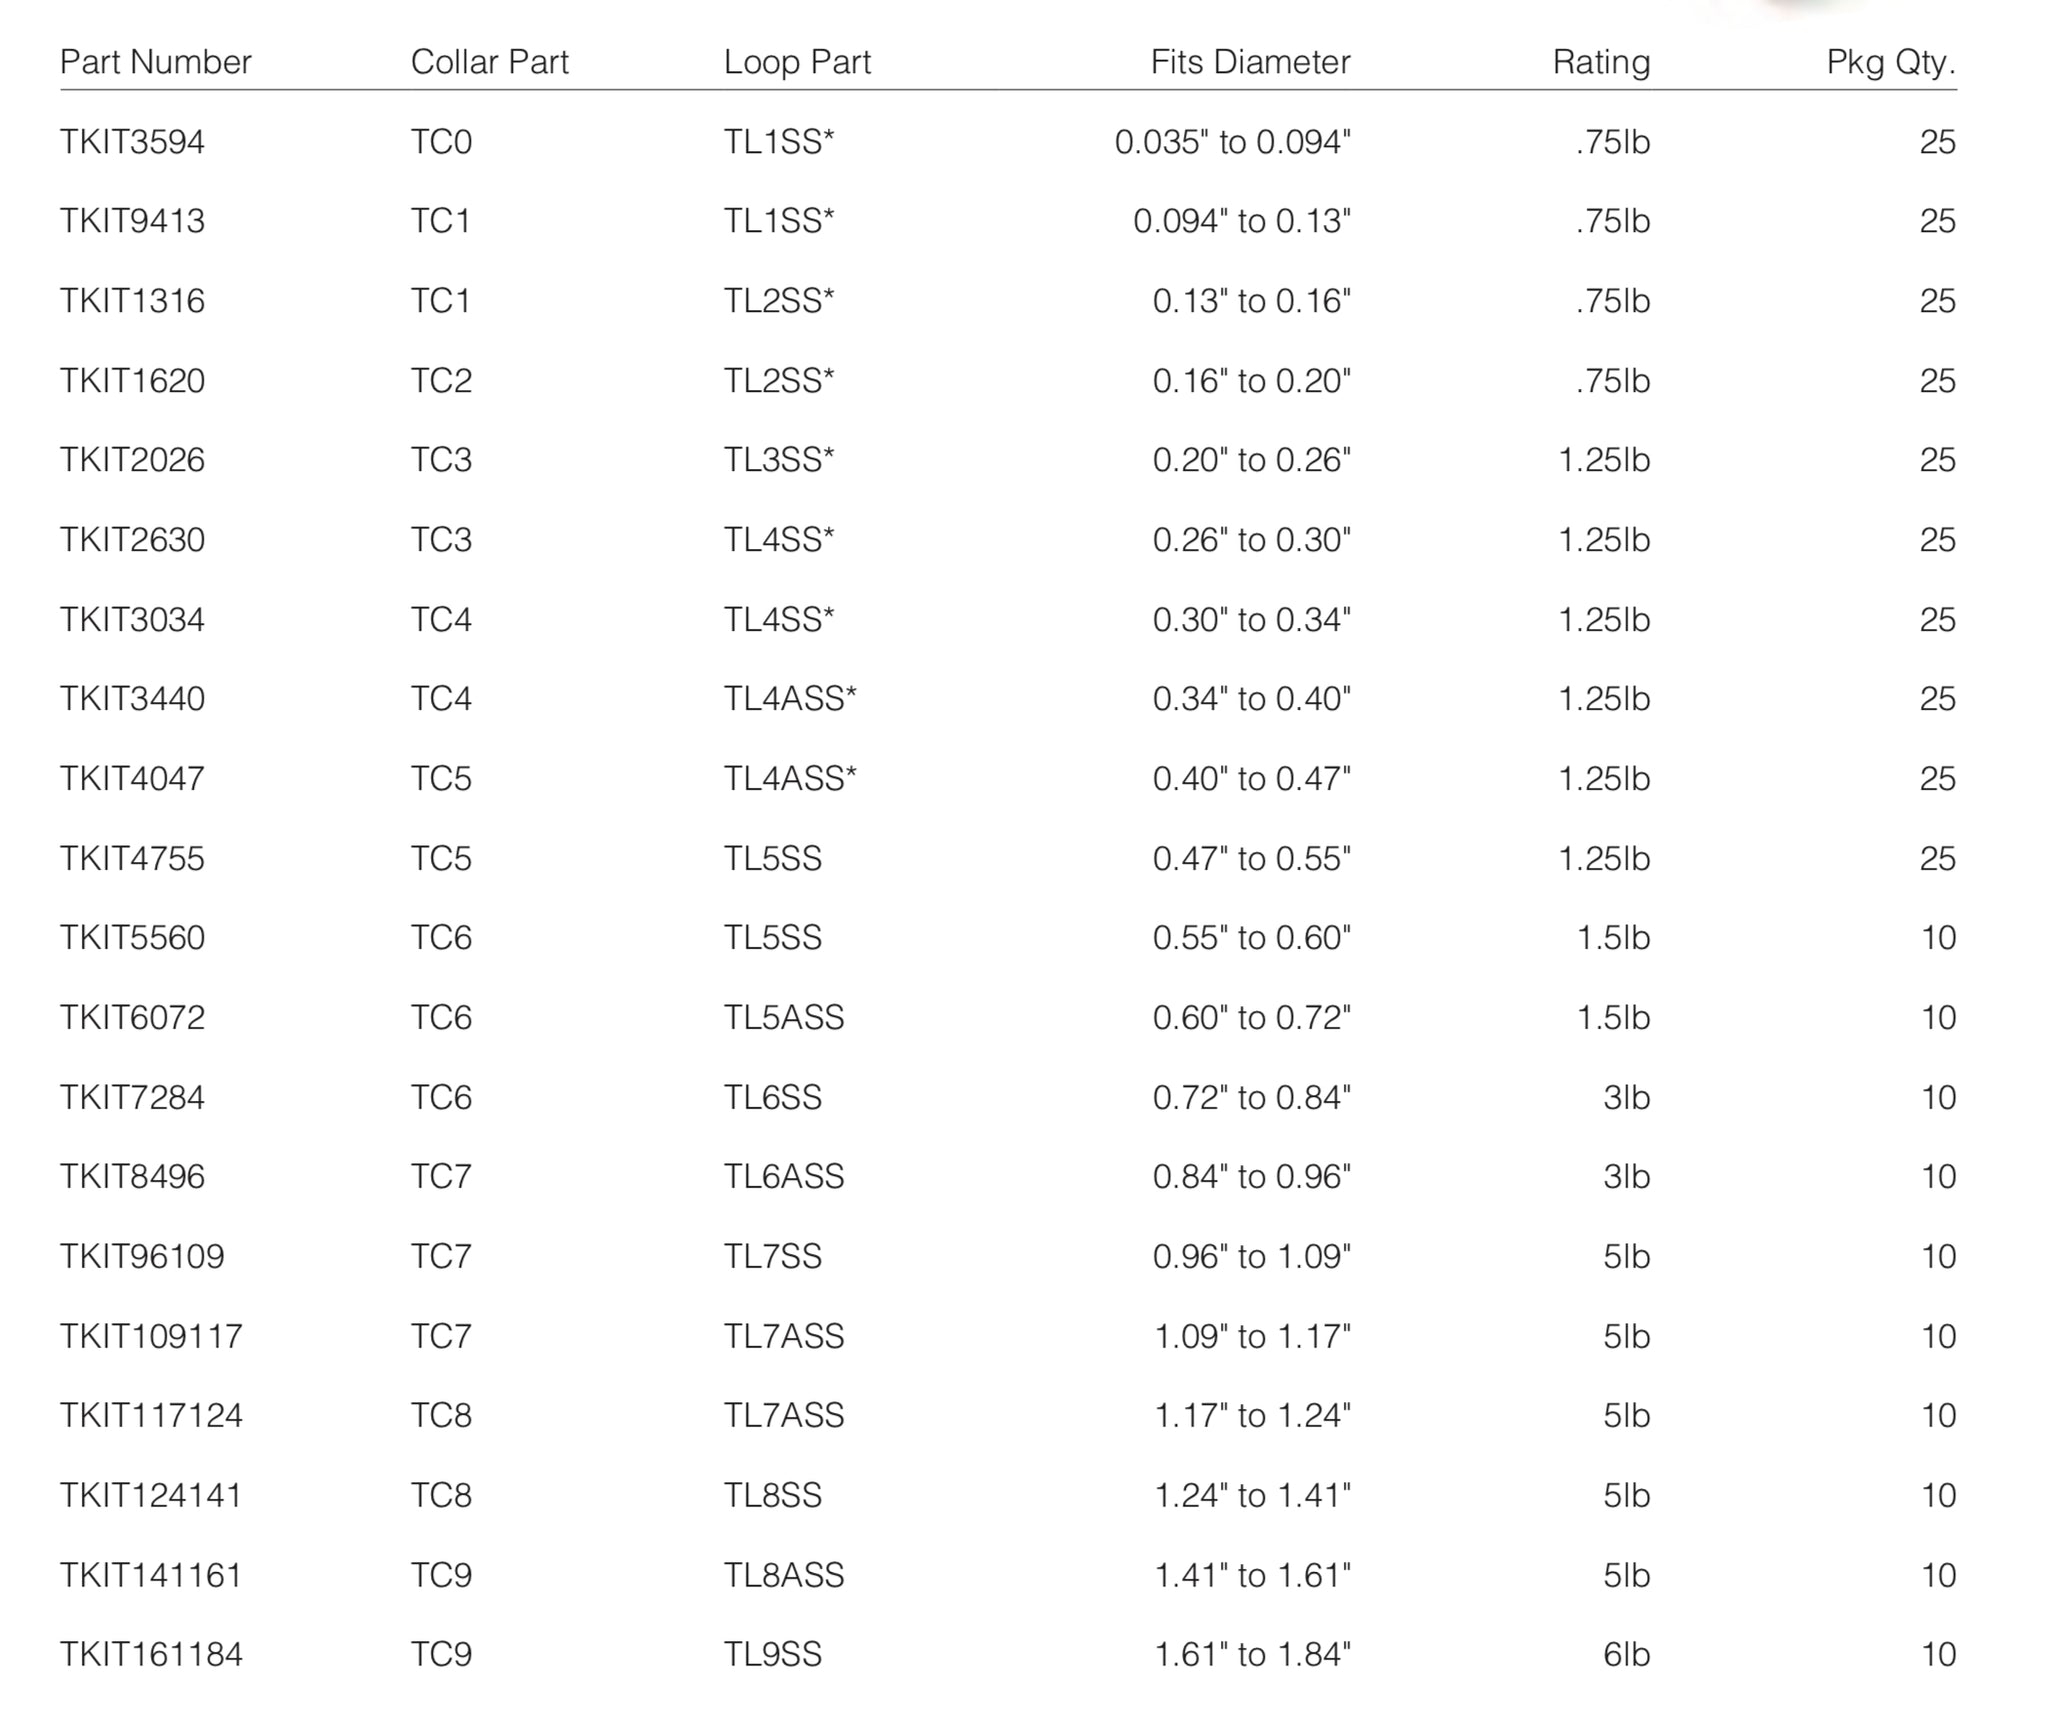Click the 0.60" to 0.72" diameter cell

pyautogui.click(x=1251, y=1018)
